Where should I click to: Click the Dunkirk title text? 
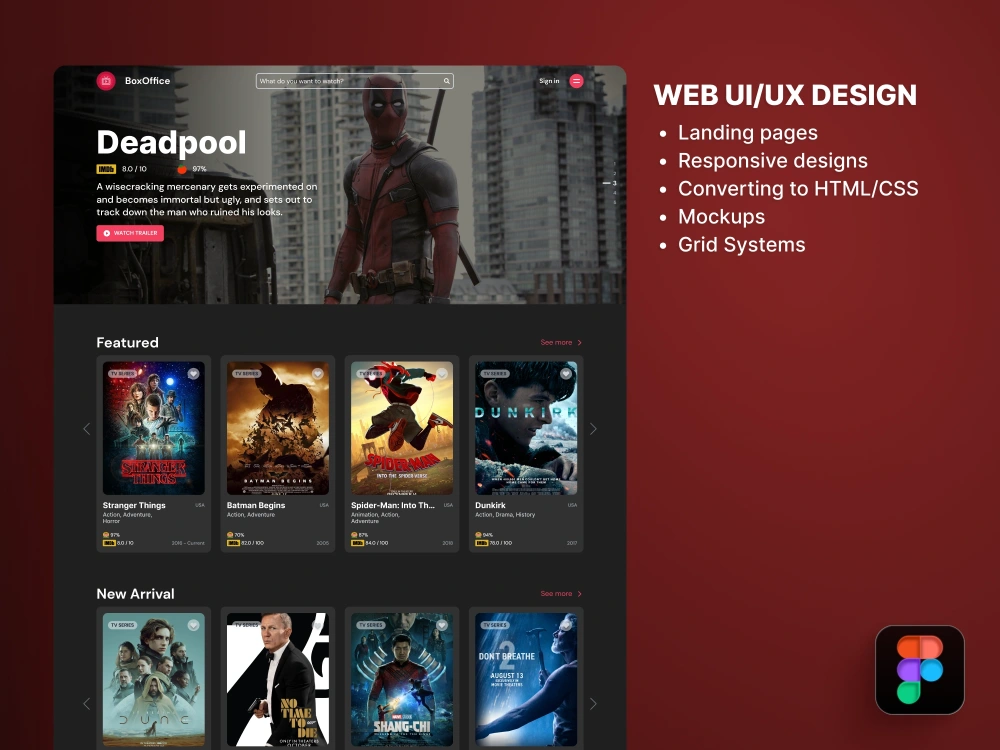point(490,505)
